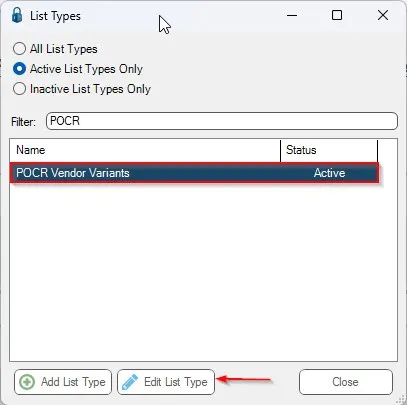Close the window using the X icon
Screen dimensions: 407x405
point(383,15)
